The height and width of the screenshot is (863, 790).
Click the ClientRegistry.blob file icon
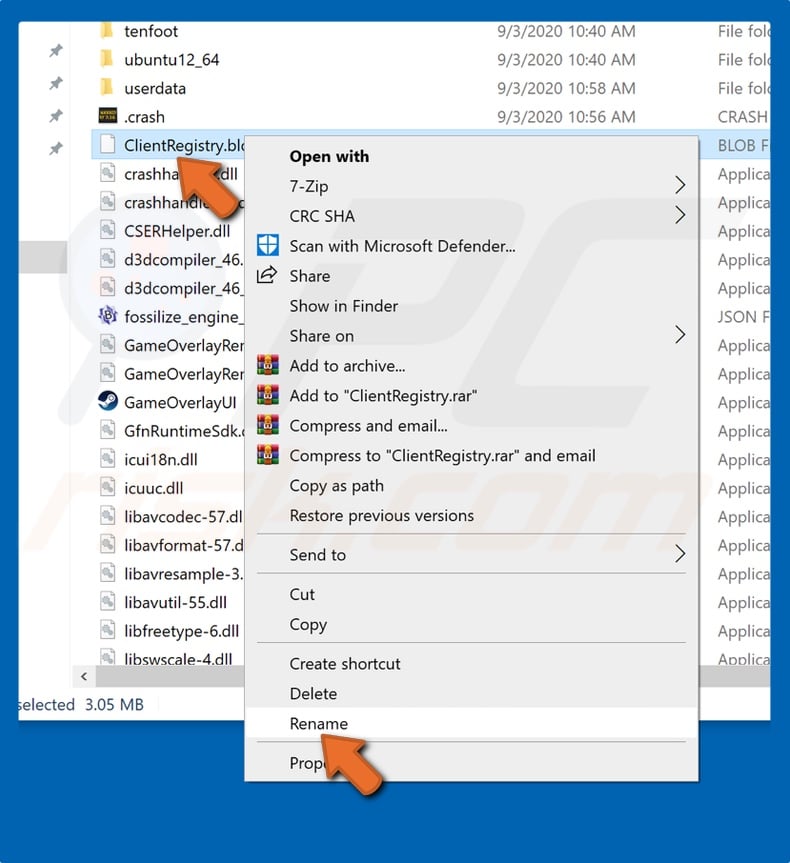click(107, 145)
